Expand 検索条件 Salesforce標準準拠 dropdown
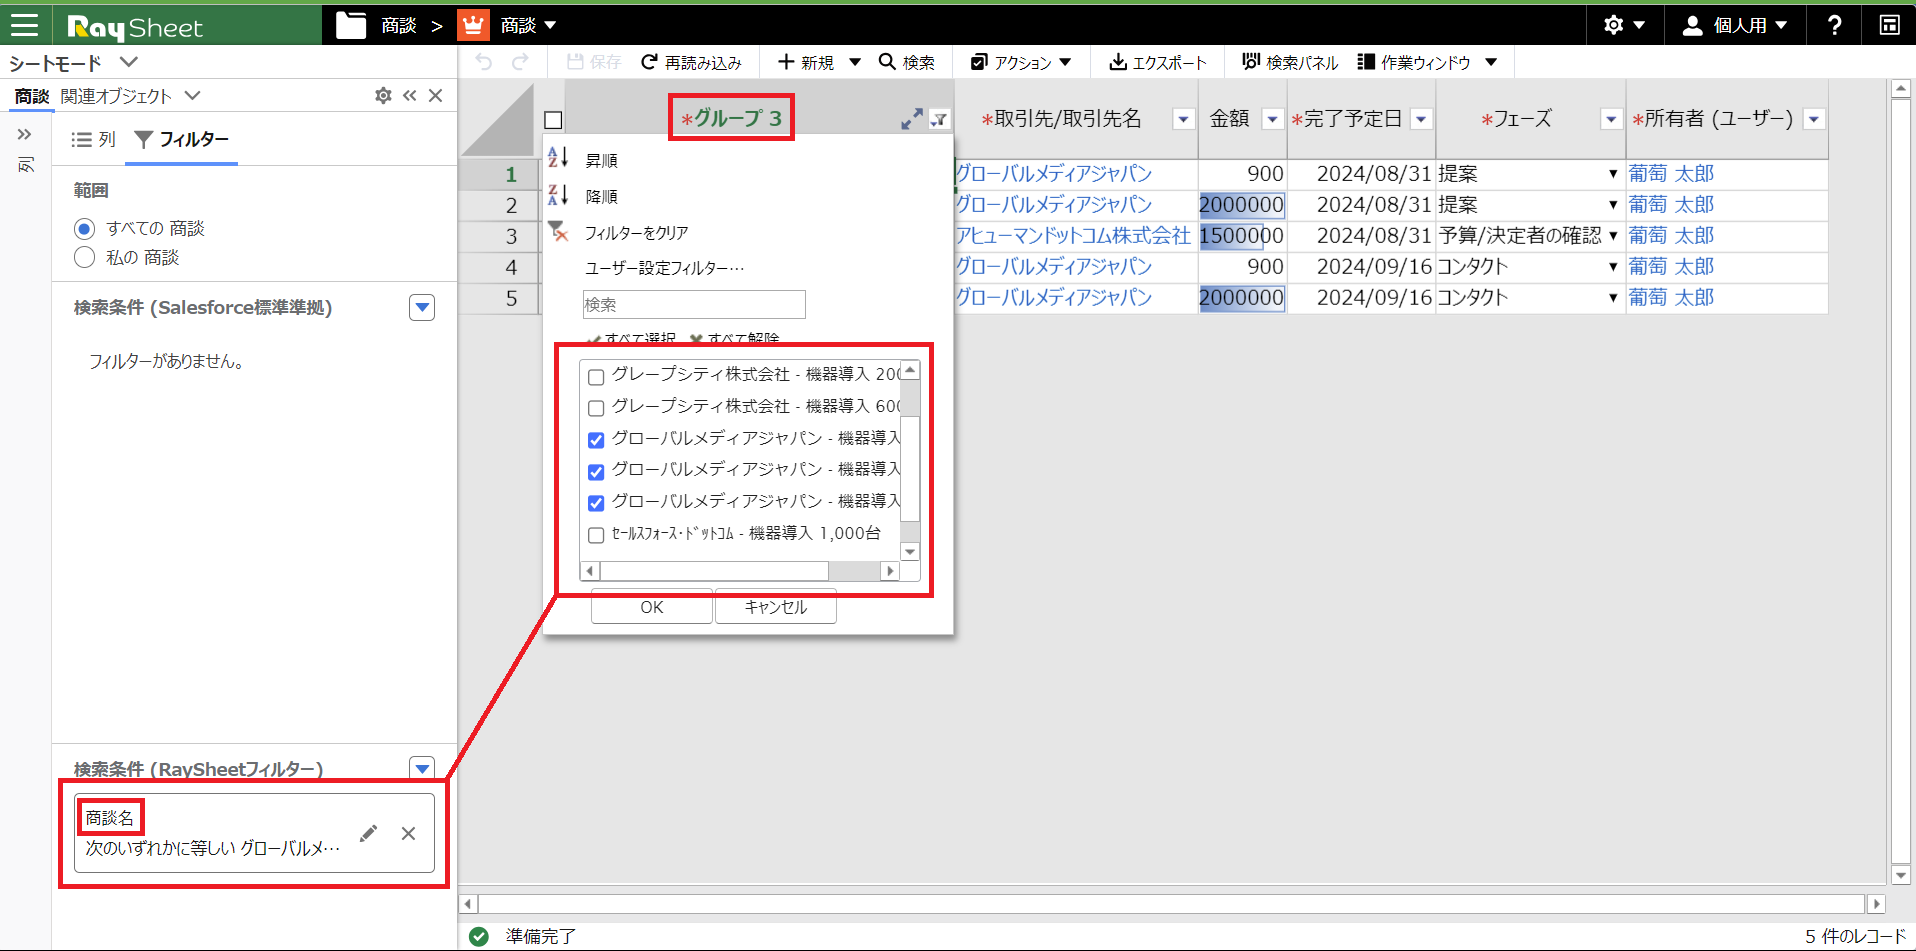The height and width of the screenshot is (951, 1916). (422, 307)
